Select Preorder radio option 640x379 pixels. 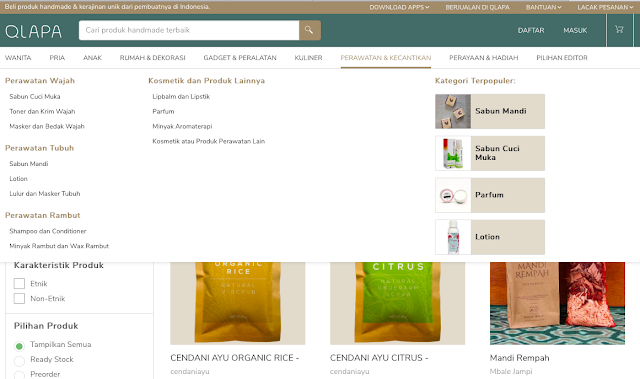[19, 375]
